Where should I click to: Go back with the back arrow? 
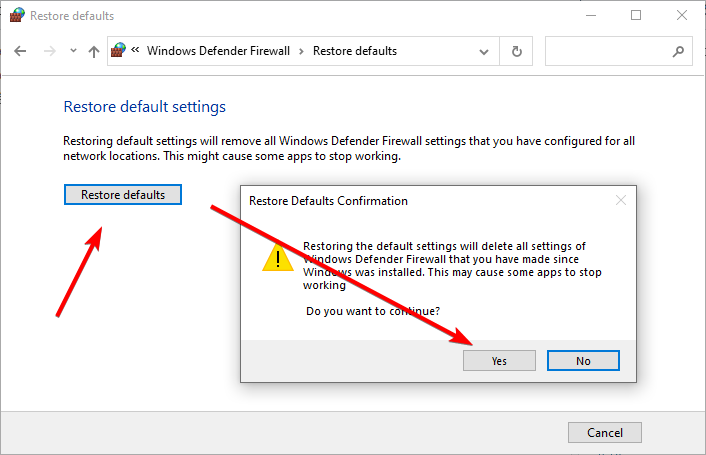[20, 51]
